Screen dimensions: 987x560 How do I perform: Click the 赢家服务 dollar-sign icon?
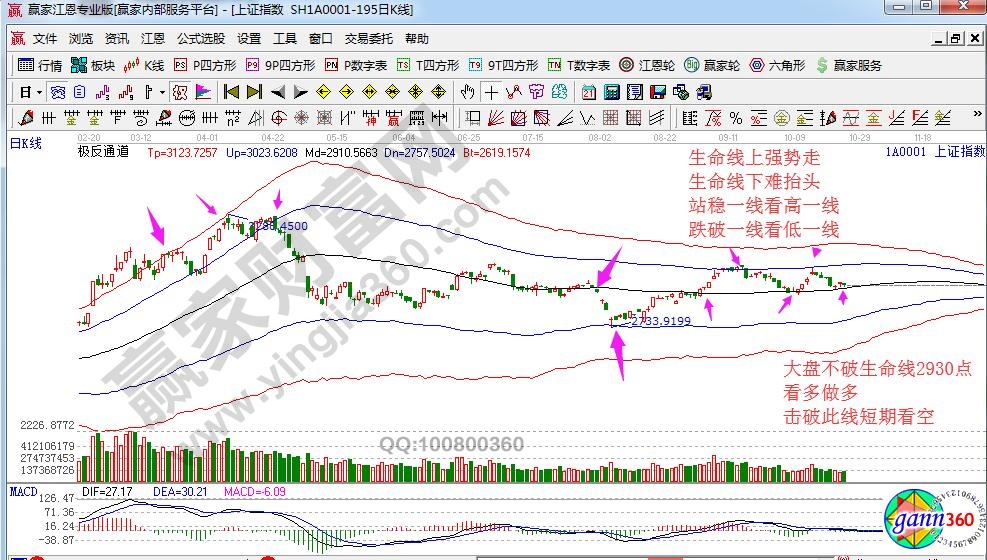(x=823, y=65)
